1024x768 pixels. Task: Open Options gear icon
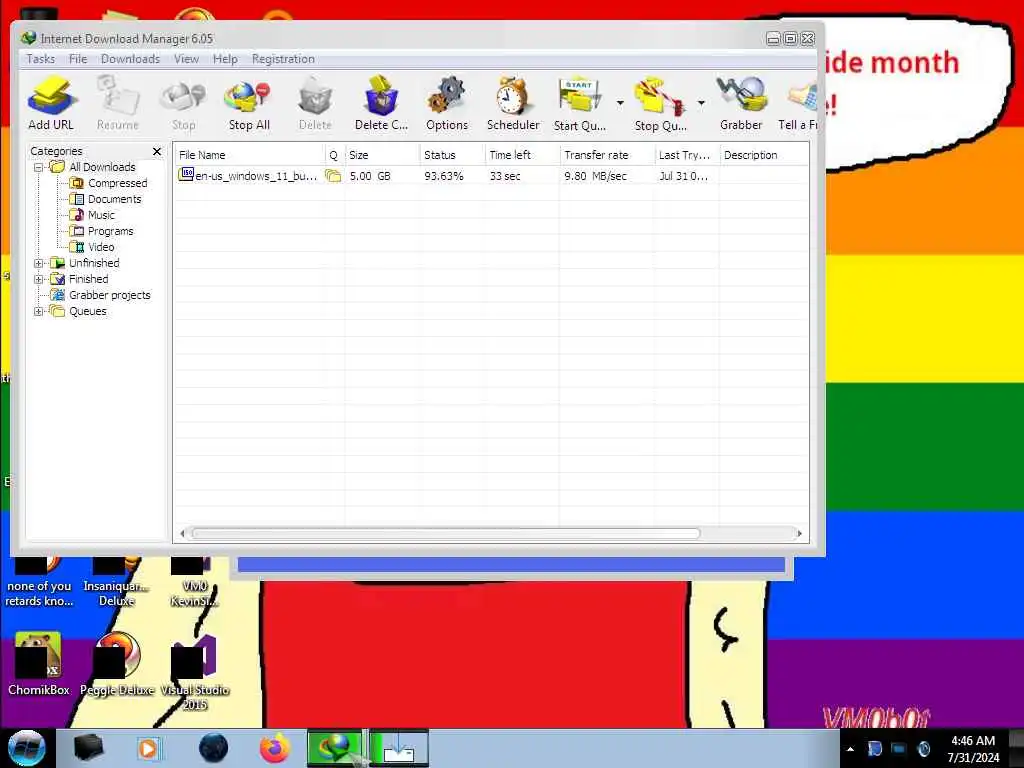(447, 103)
